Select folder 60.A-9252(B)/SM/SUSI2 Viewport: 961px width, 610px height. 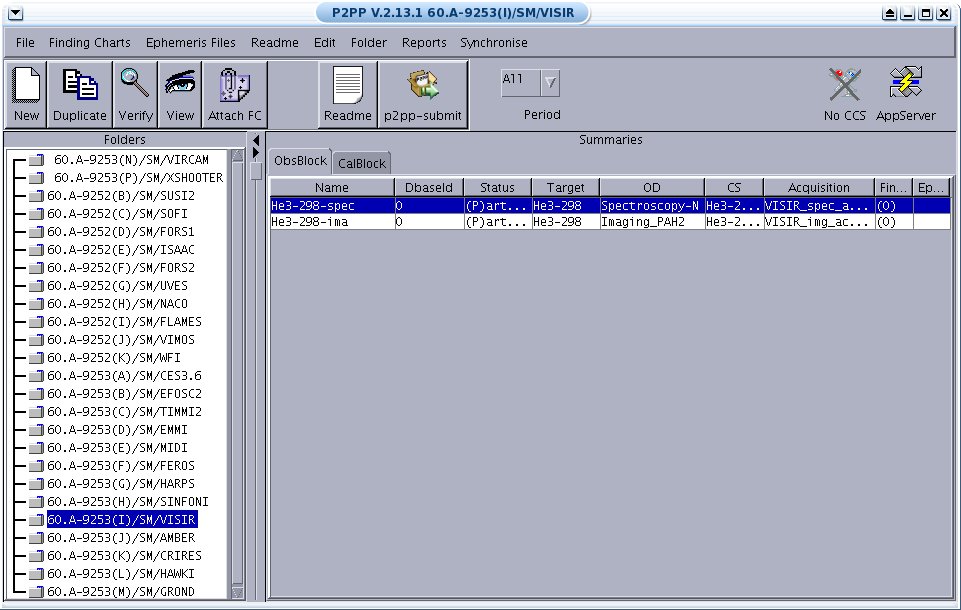tap(121, 196)
